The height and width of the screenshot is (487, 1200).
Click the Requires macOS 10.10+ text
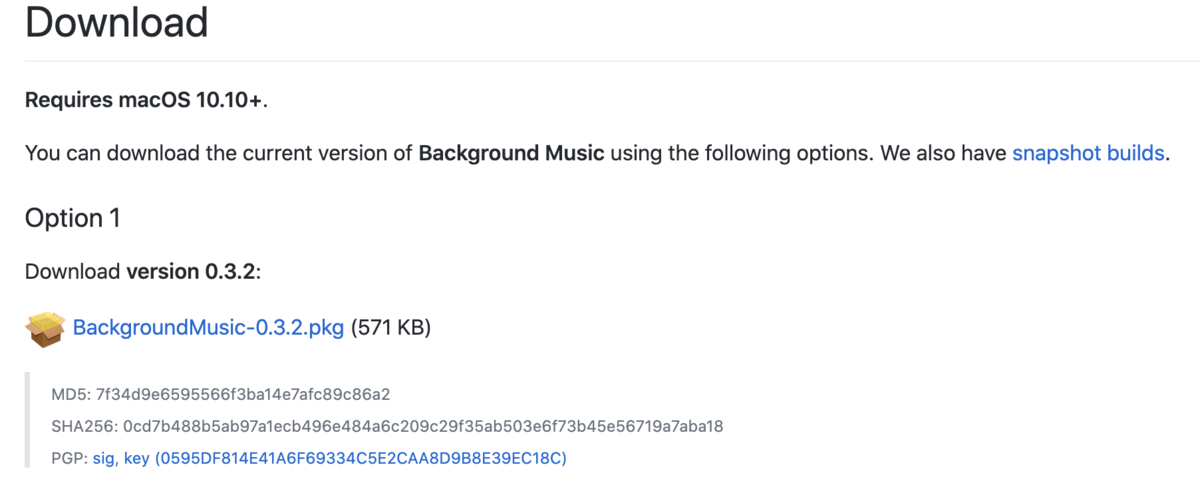pos(146,100)
